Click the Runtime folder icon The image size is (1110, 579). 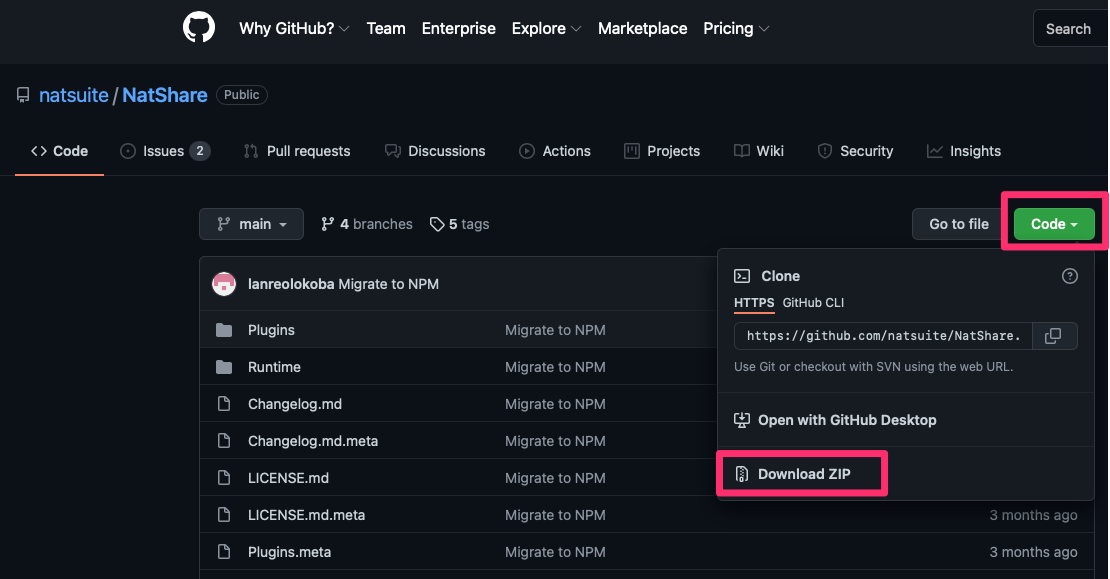pos(224,367)
